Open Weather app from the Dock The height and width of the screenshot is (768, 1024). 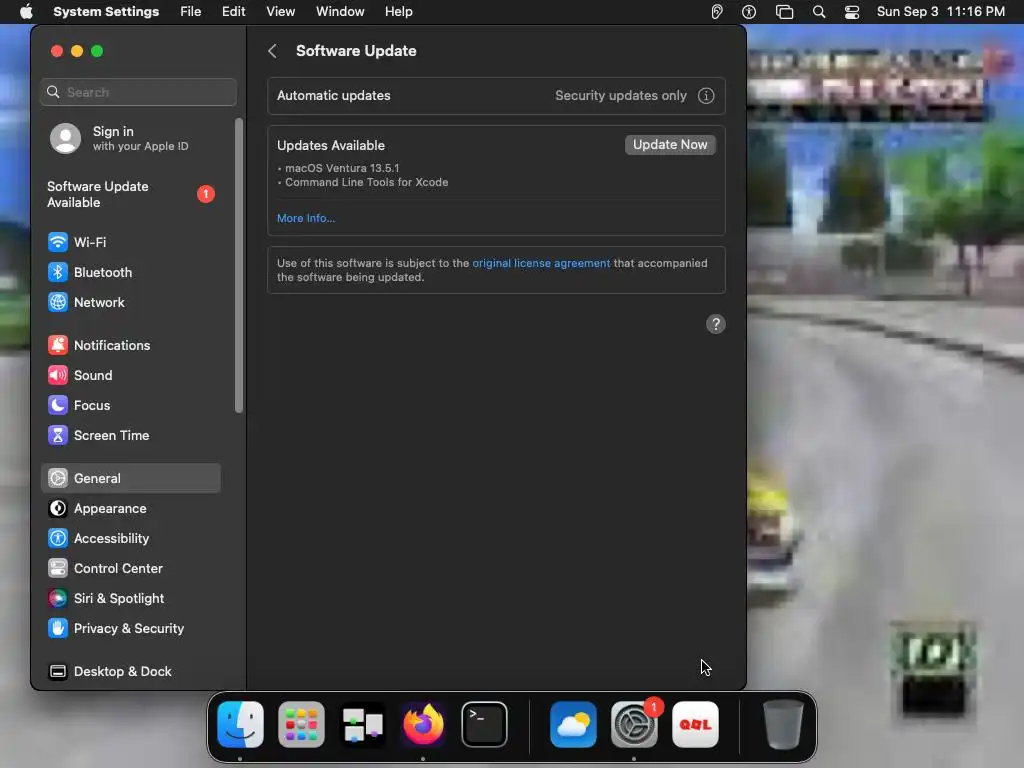tap(573, 725)
